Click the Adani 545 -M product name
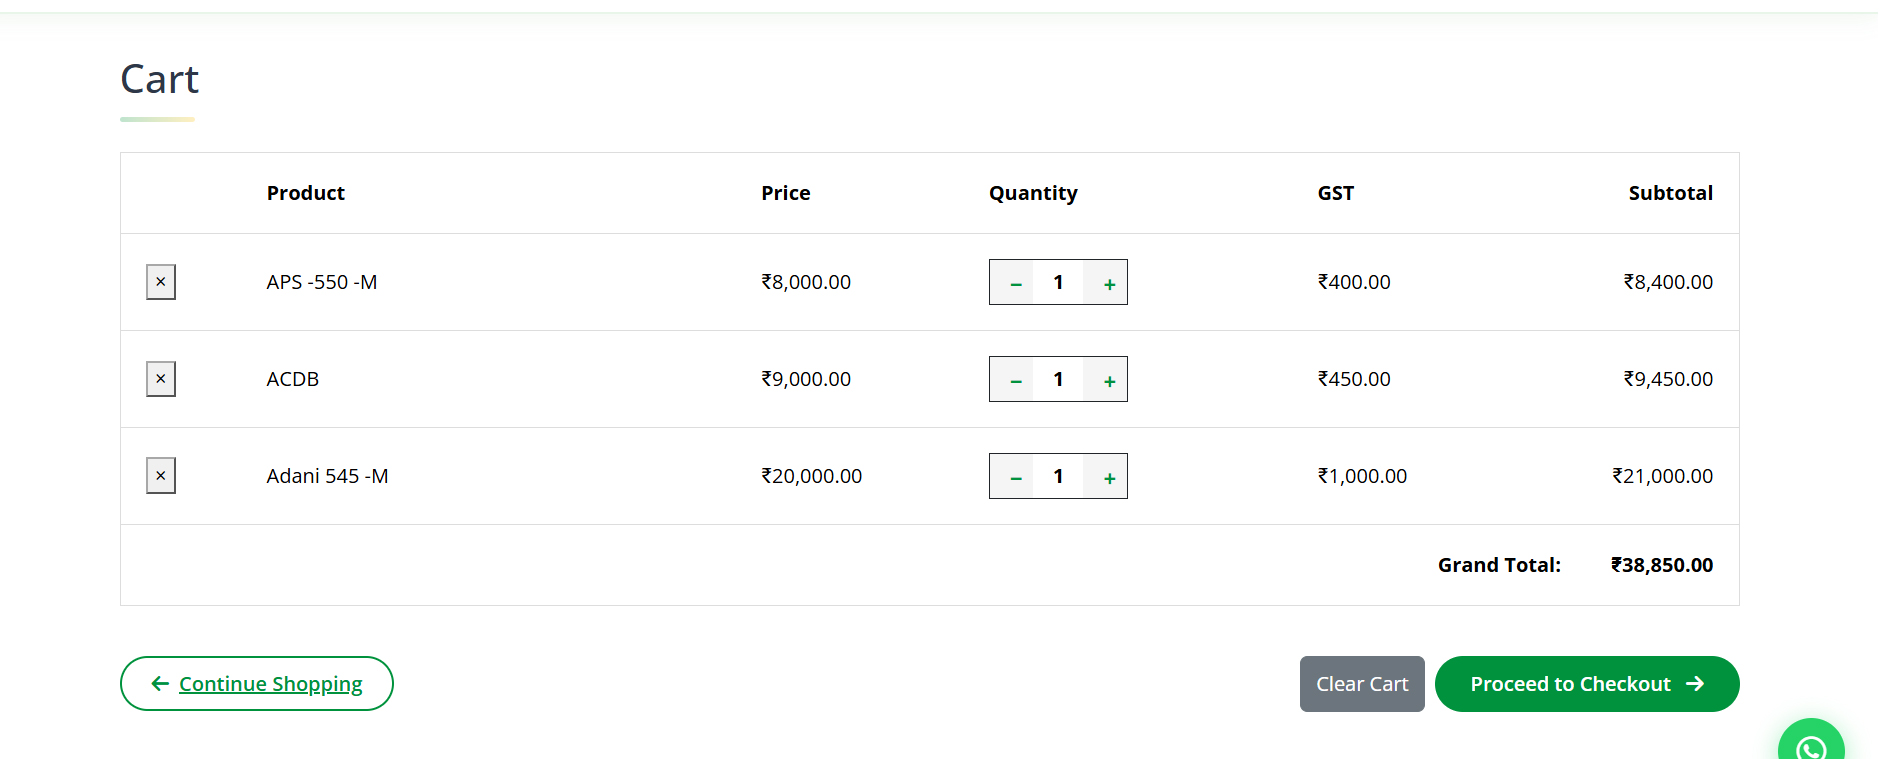 [x=327, y=476]
